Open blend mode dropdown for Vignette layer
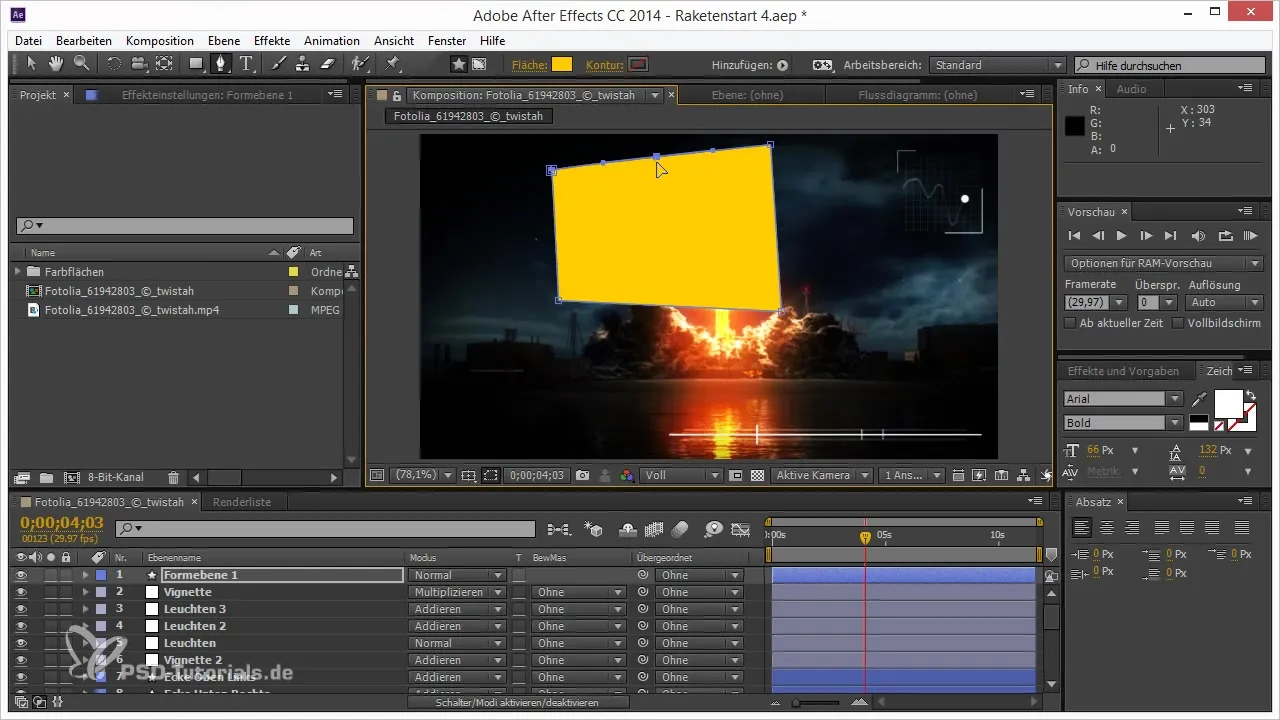The image size is (1280, 720). click(x=456, y=592)
